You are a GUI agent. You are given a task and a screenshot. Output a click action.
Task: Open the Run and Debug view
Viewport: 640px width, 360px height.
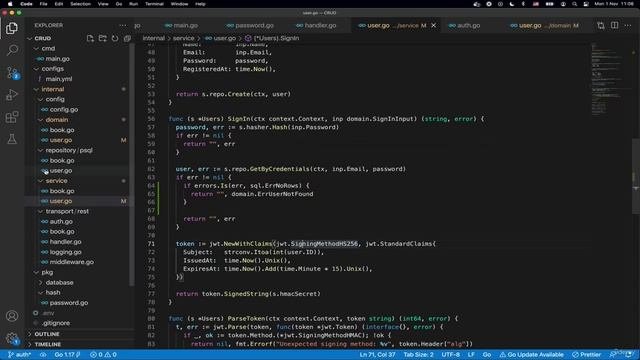12,95
